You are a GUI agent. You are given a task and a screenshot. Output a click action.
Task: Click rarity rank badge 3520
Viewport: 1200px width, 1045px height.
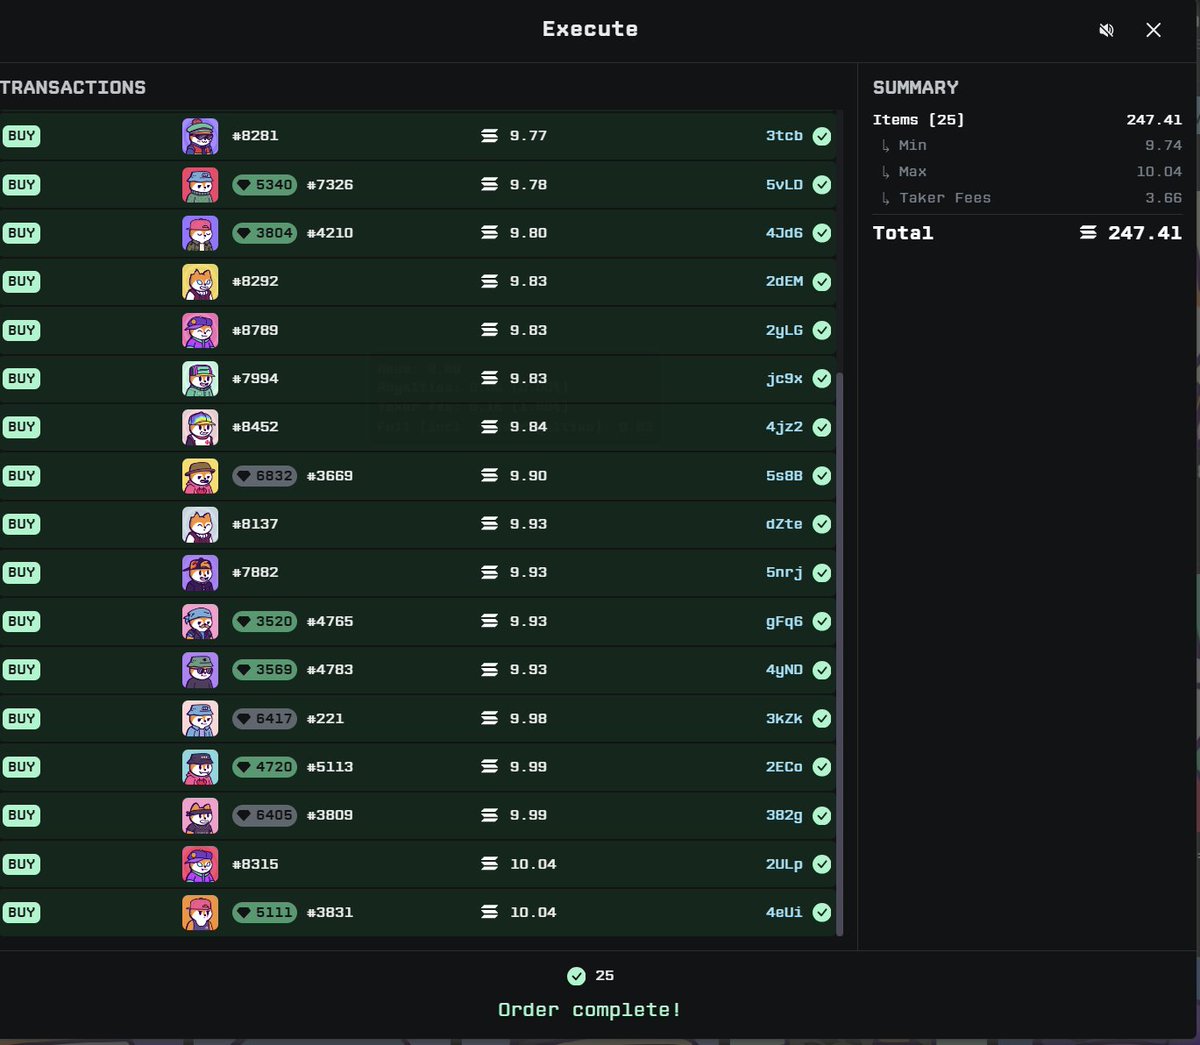click(264, 621)
